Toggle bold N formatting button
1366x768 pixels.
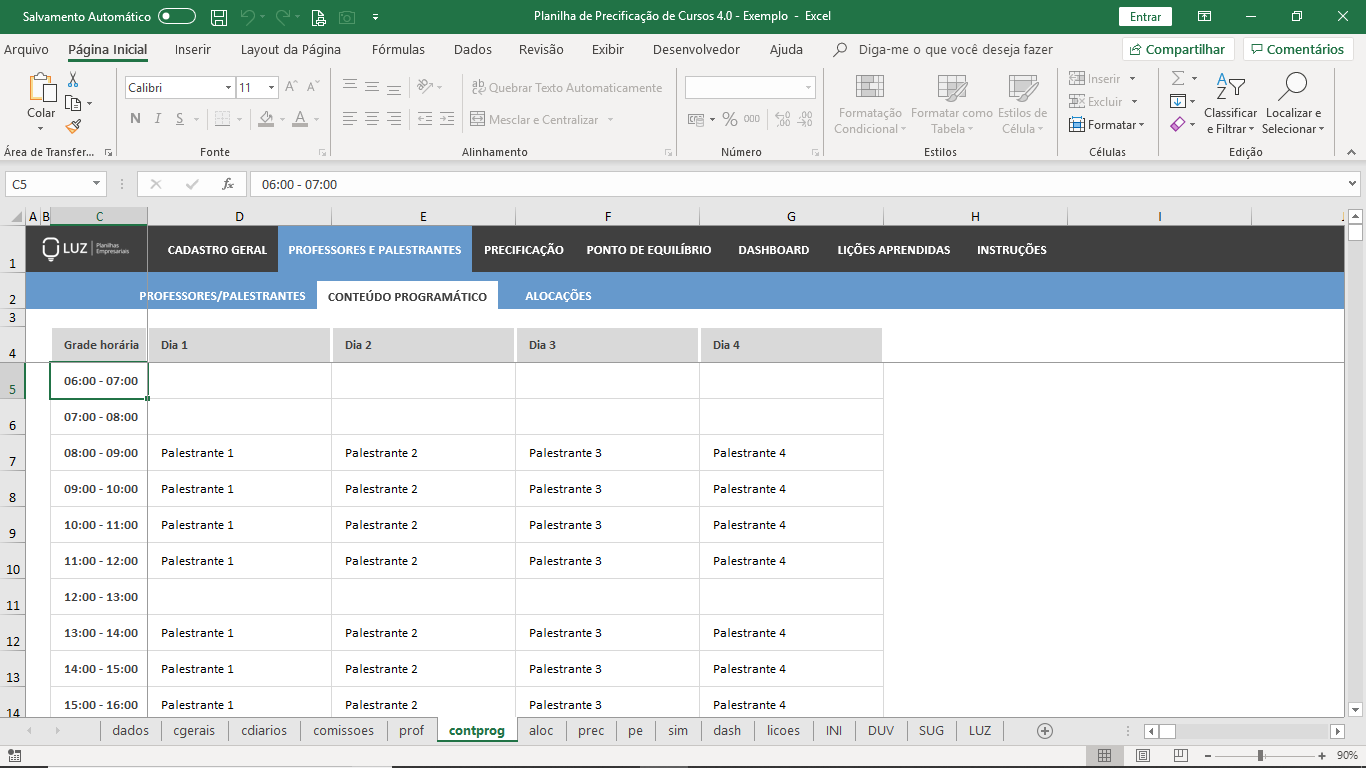135,119
